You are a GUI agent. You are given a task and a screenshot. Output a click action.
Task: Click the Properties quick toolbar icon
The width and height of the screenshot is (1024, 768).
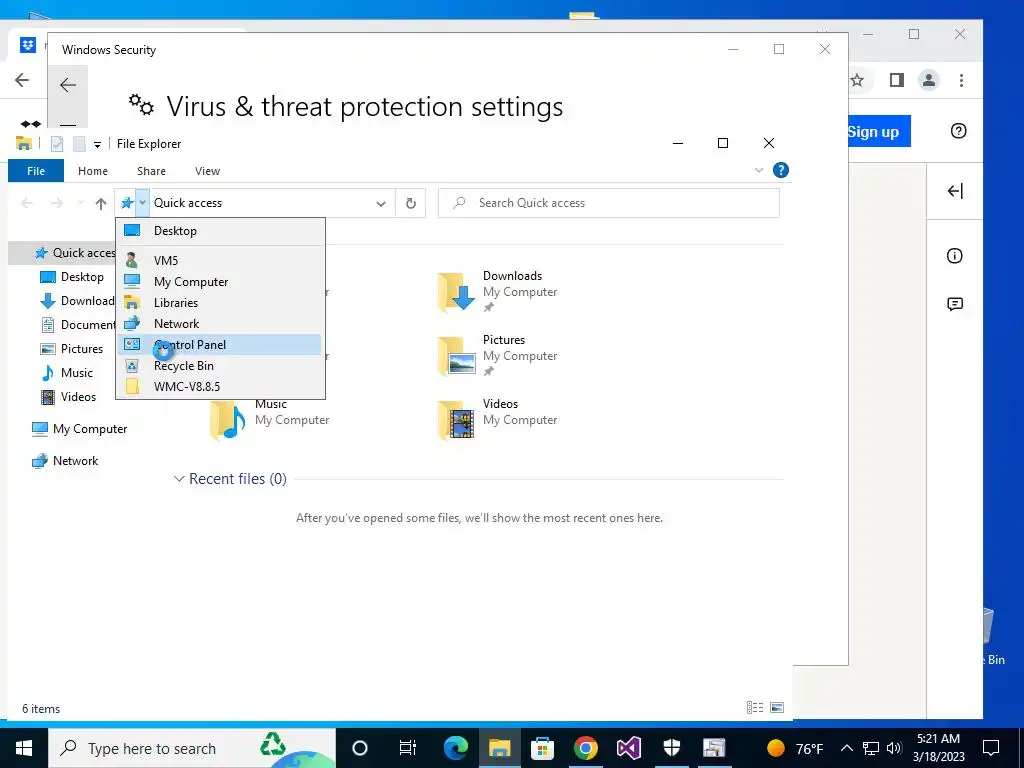(x=57, y=144)
